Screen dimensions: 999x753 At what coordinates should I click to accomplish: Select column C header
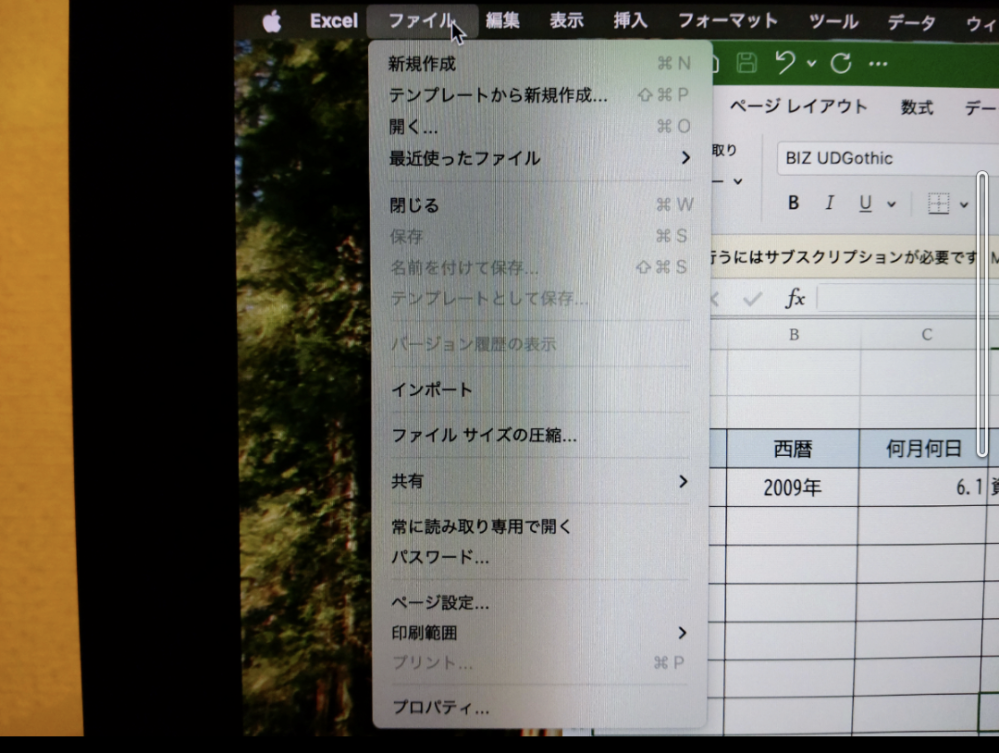pyautogui.click(x=926, y=334)
